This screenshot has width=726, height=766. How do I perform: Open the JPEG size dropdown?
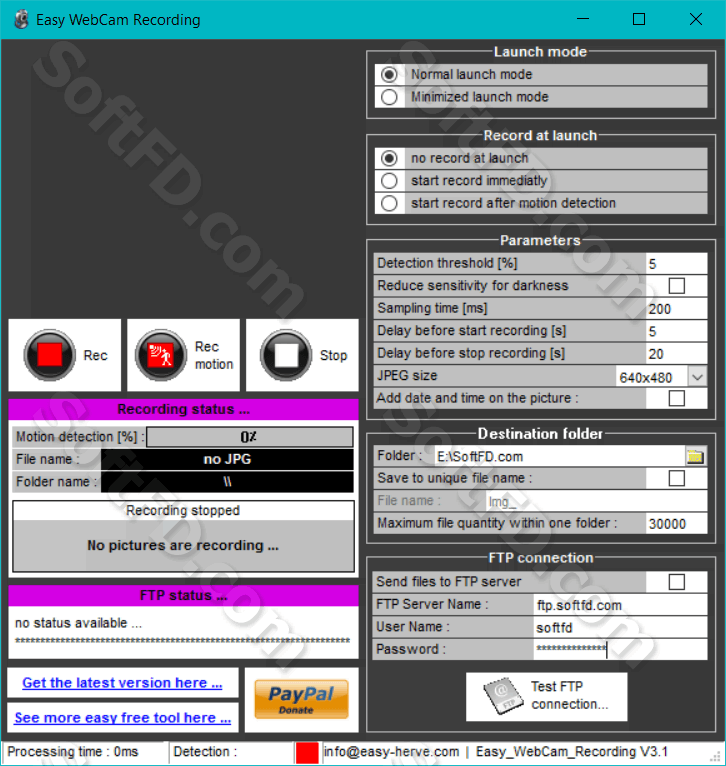click(x=697, y=377)
